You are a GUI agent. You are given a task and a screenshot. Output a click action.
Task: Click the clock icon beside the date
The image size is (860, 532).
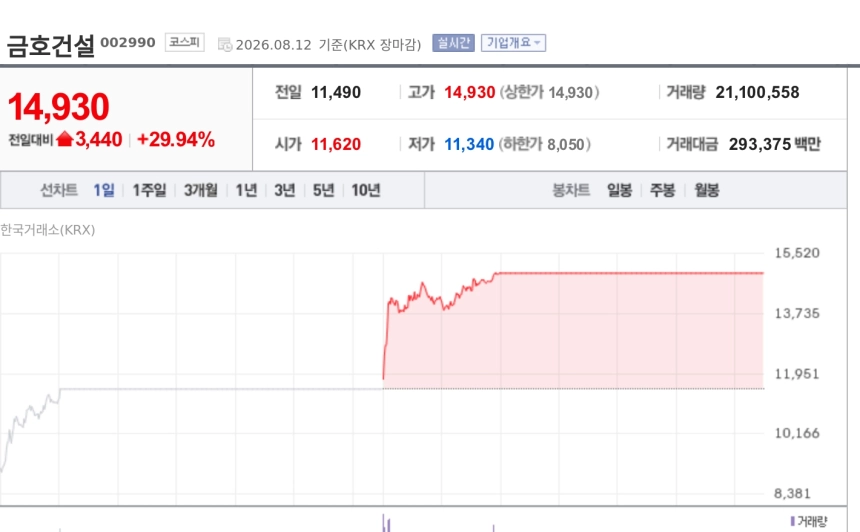pyautogui.click(x=225, y=45)
